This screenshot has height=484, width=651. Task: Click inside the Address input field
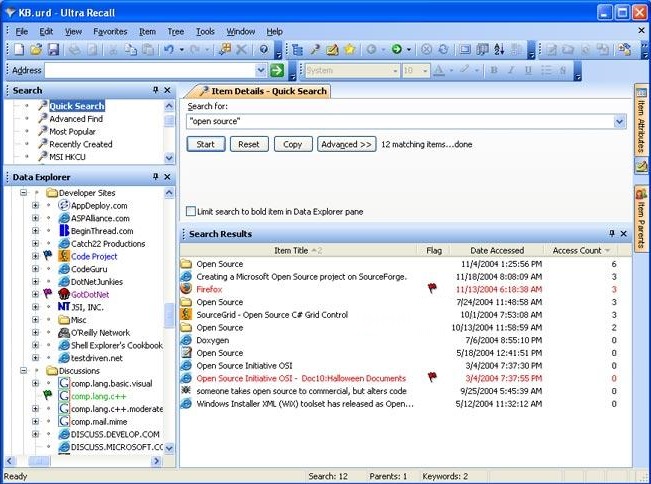point(151,70)
